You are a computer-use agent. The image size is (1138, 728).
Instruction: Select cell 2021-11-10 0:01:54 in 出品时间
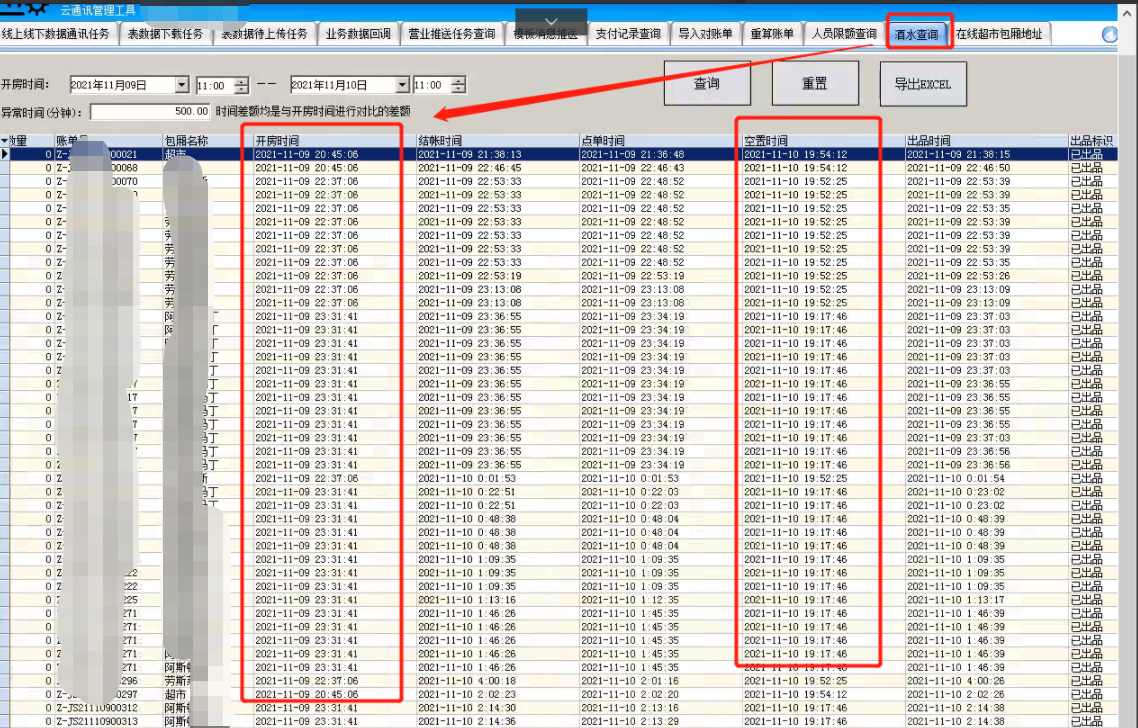coord(986,478)
